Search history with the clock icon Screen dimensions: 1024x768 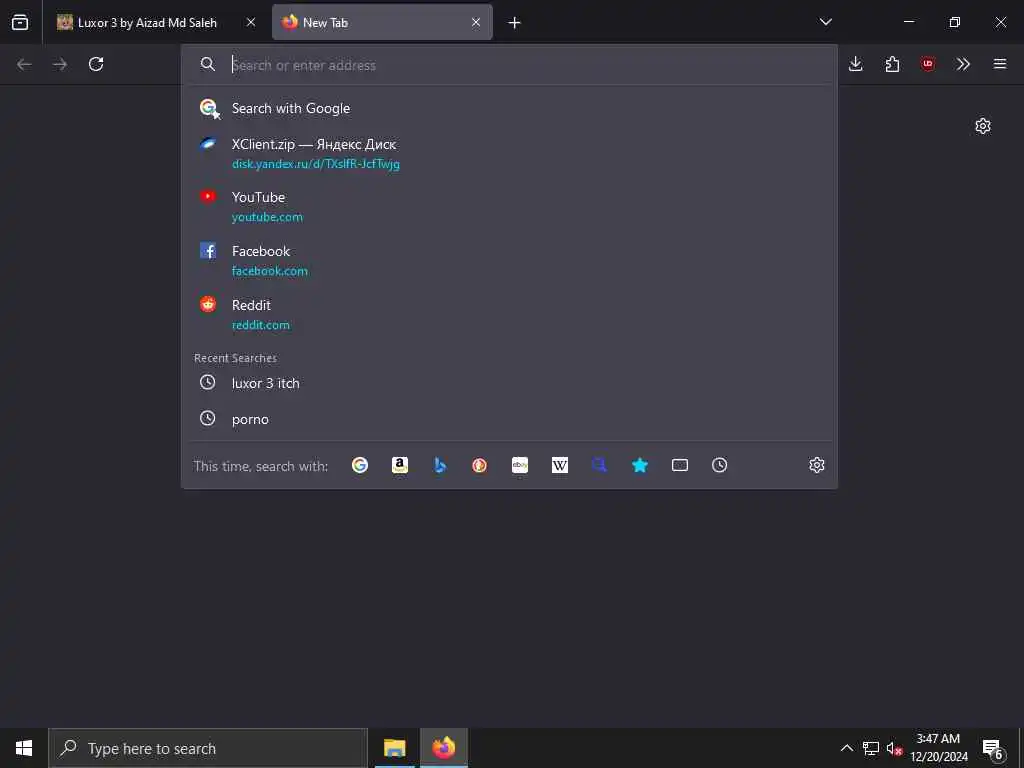click(x=720, y=465)
